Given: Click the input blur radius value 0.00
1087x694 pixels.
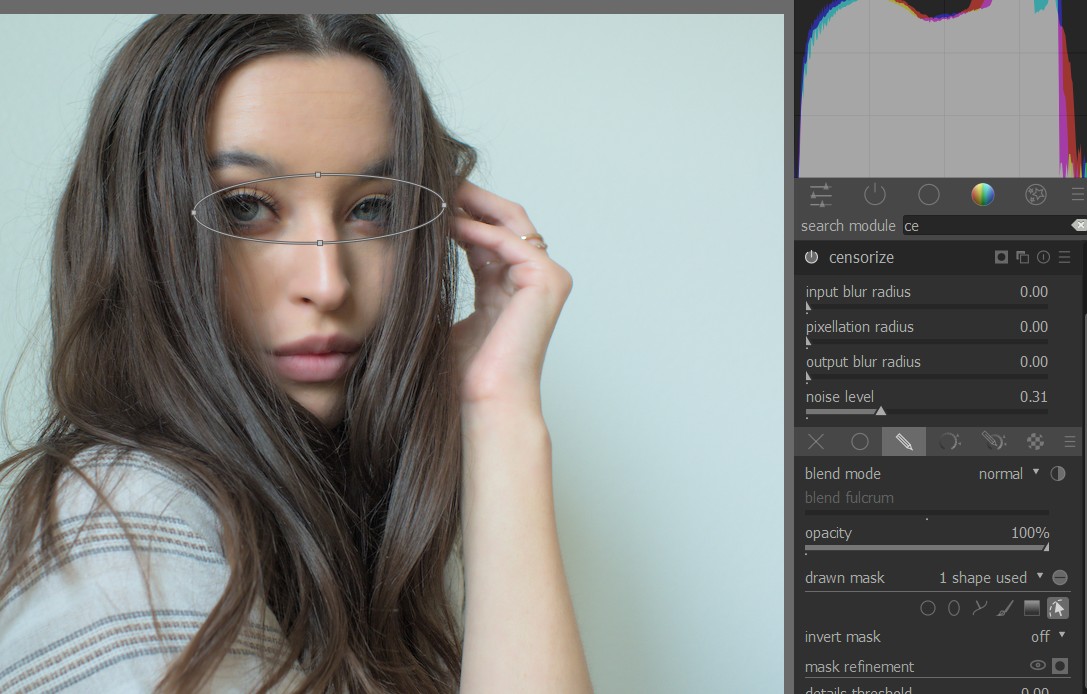Looking at the screenshot, I should click(x=1034, y=292).
